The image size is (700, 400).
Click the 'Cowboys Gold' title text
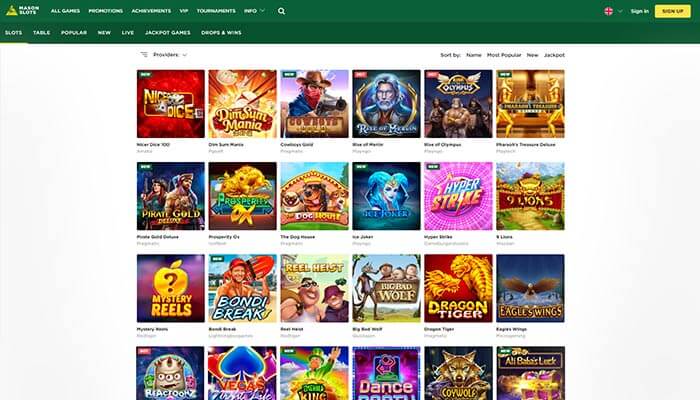click(x=296, y=145)
